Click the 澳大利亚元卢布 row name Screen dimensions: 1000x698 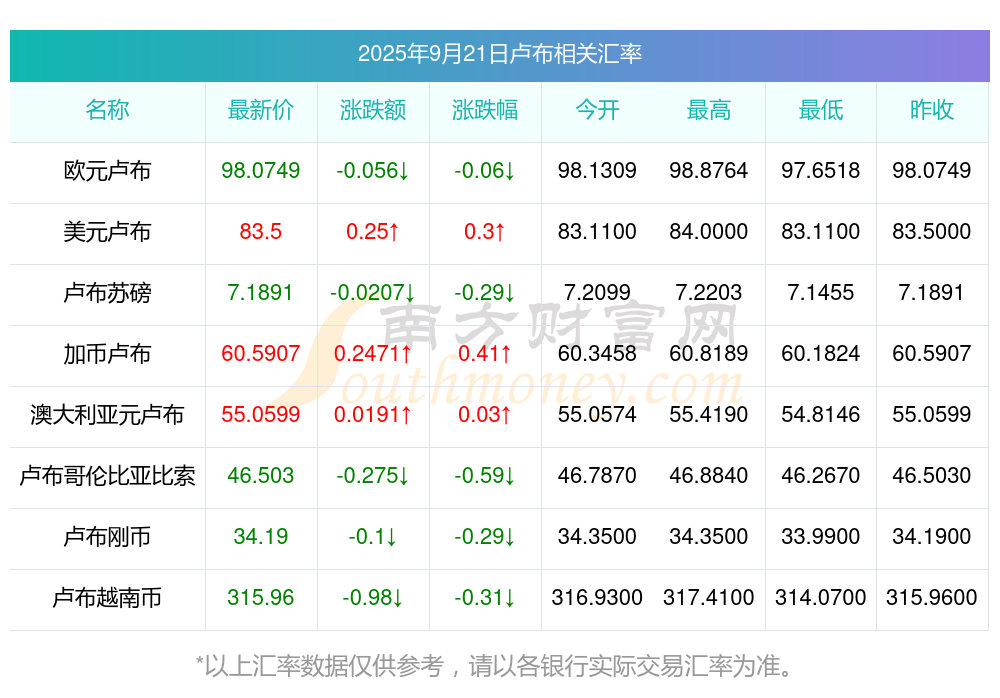(107, 415)
